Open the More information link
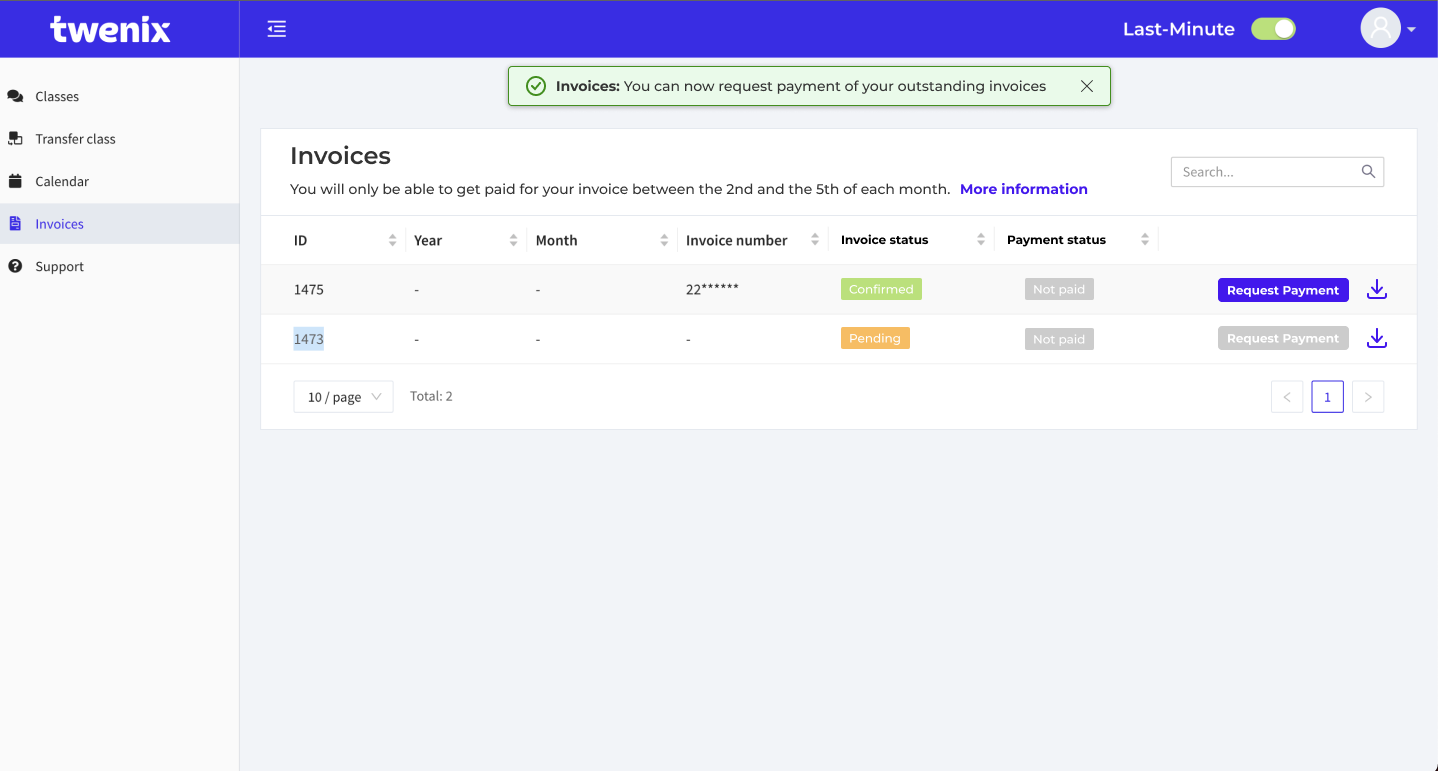 (1023, 189)
